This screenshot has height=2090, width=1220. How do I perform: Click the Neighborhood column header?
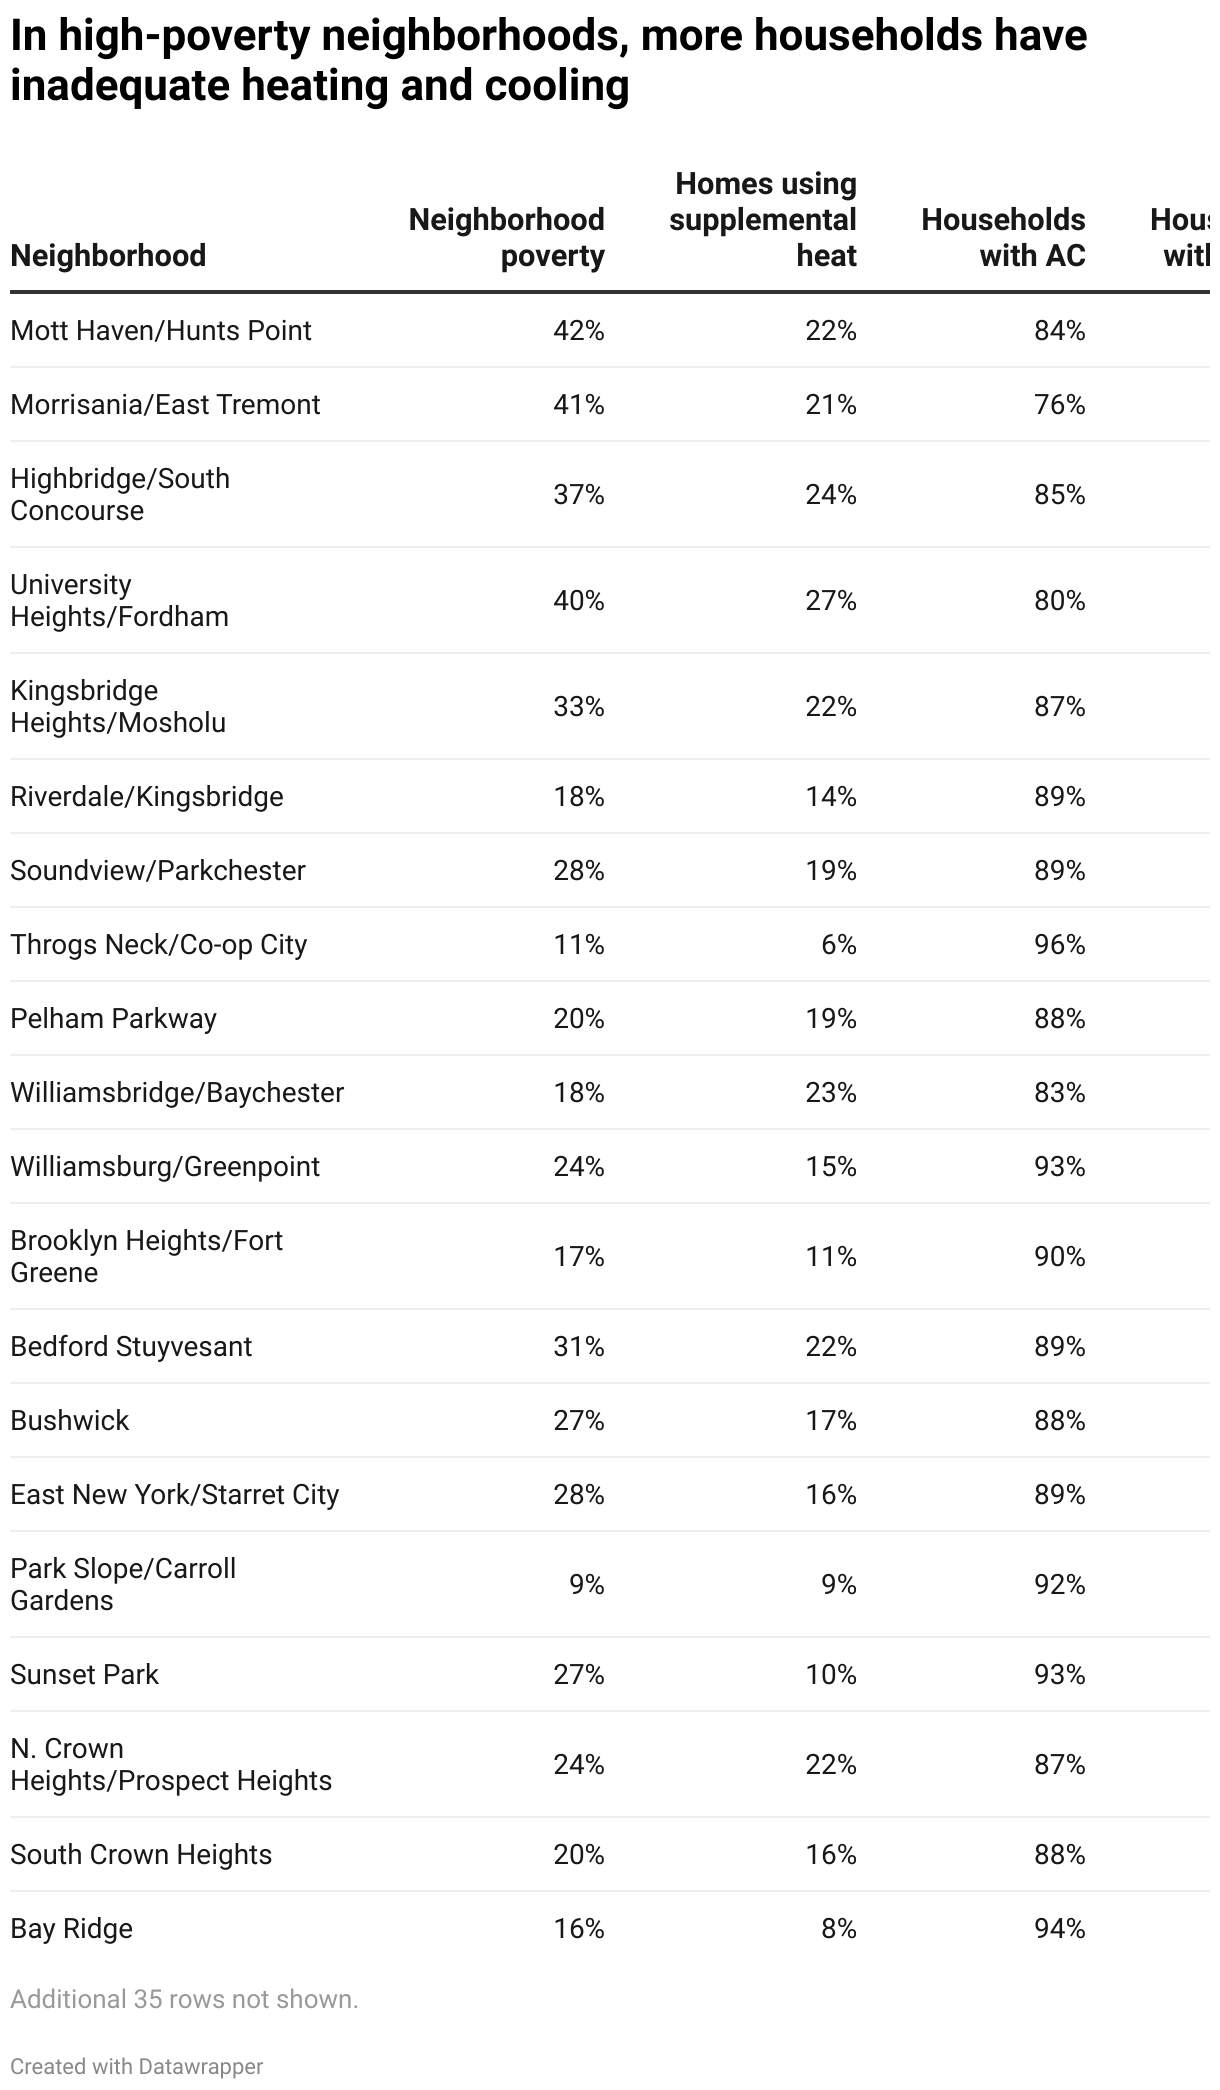(x=108, y=256)
